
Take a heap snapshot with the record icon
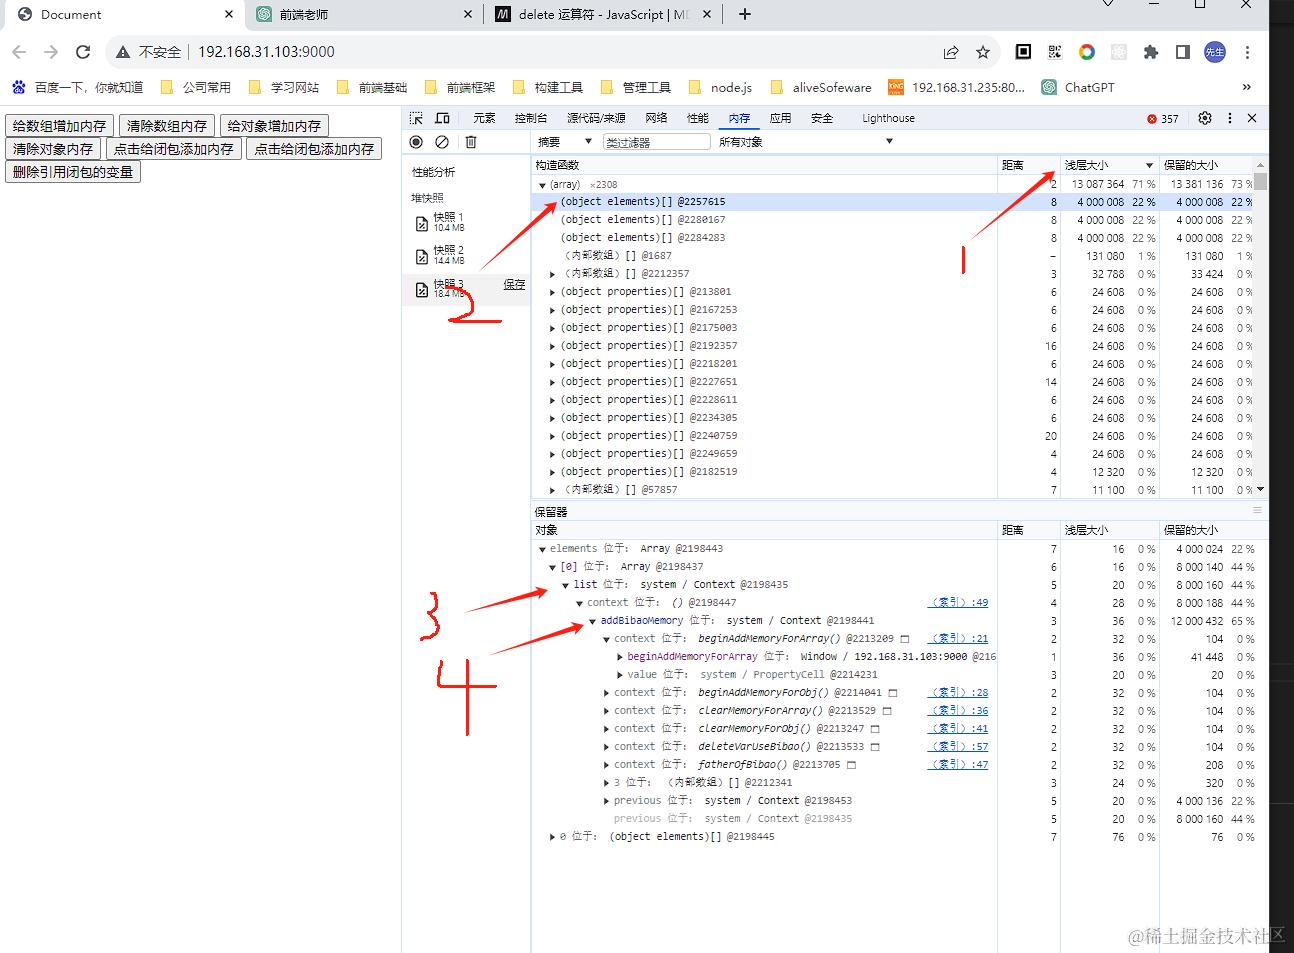coord(417,142)
